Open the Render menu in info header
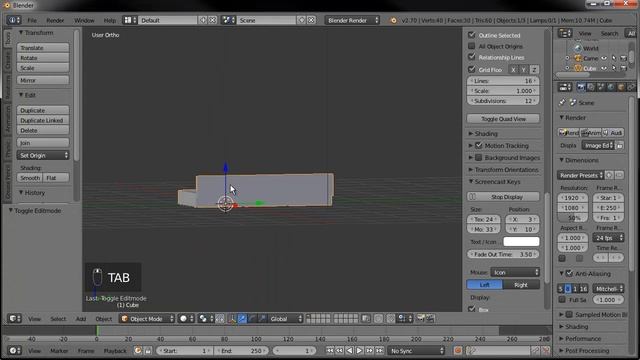 pos(55,20)
